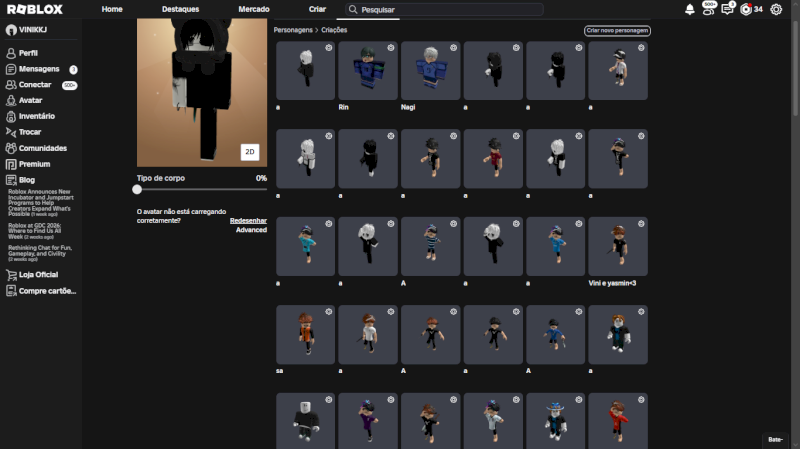Click the large avatar preview image
800x449 pixels.
pyautogui.click(x=202, y=93)
